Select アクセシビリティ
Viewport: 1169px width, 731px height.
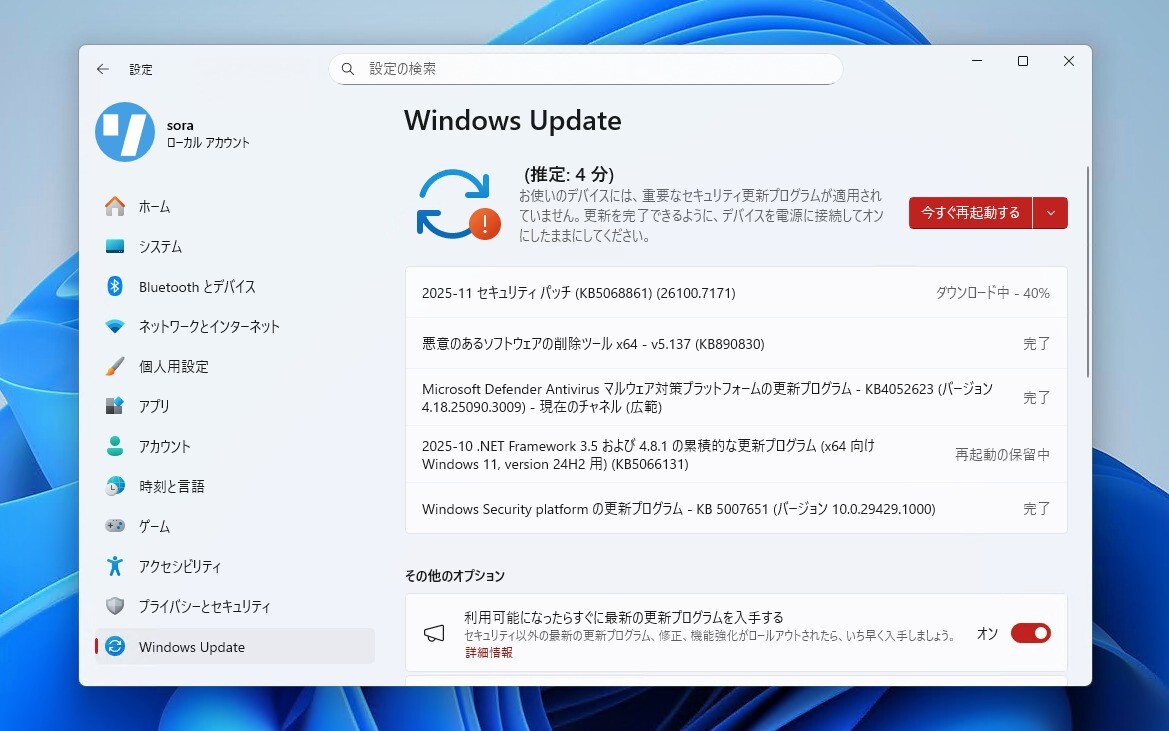point(235,566)
